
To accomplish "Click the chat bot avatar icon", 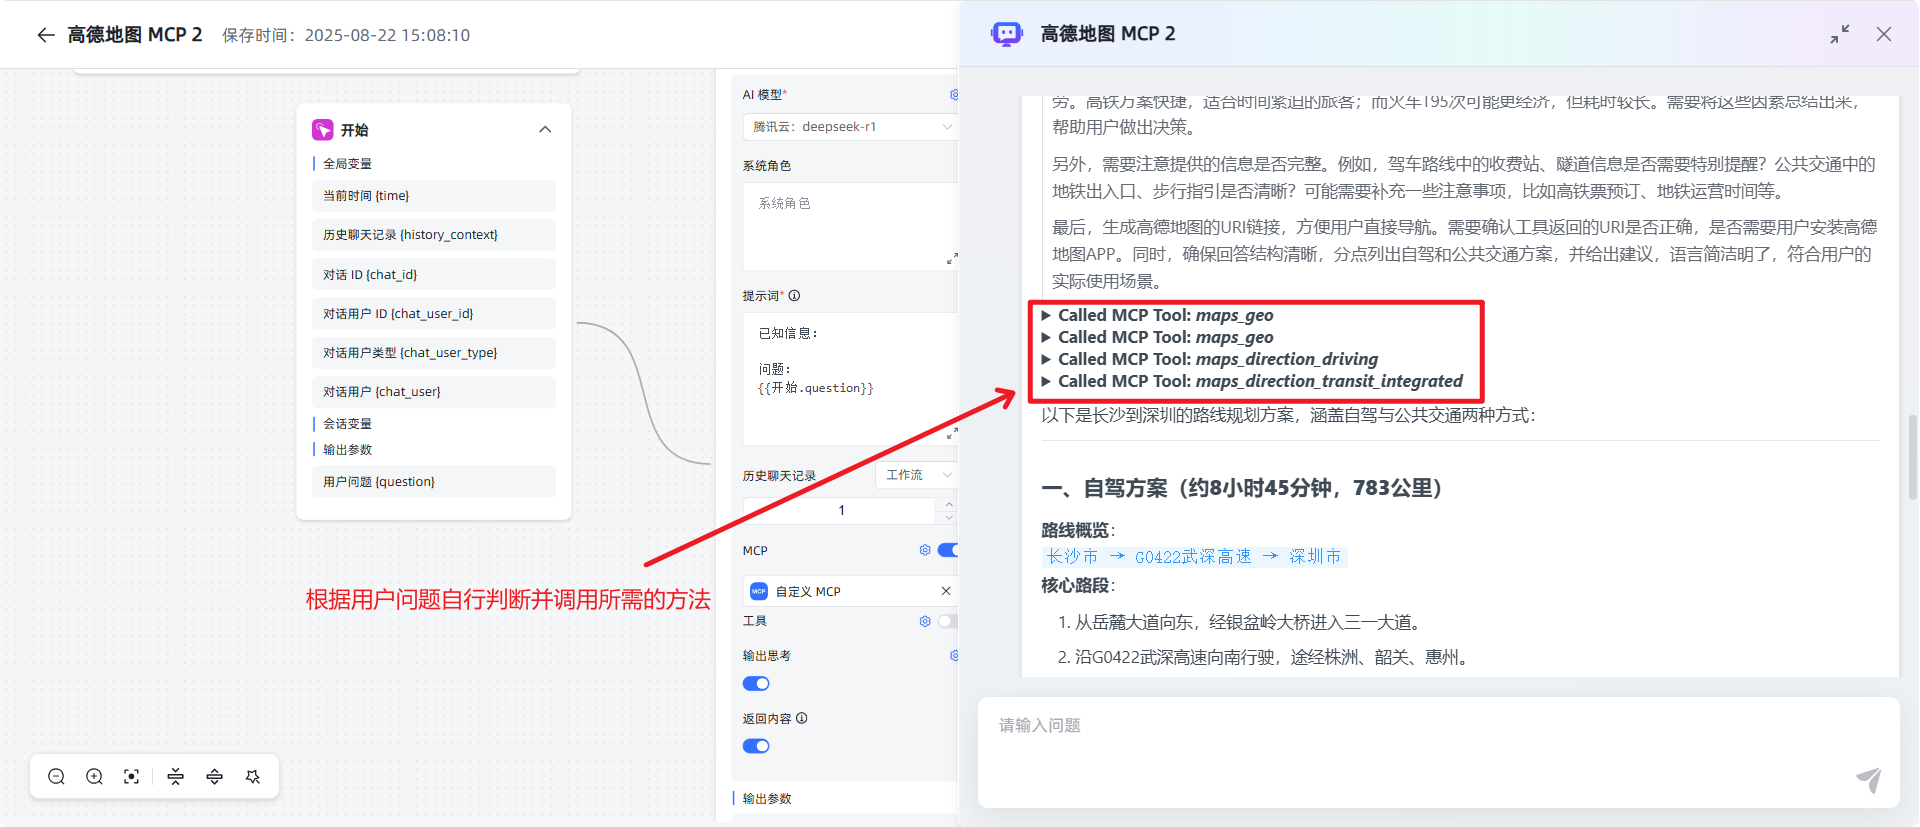I will click(x=1007, y=34).
